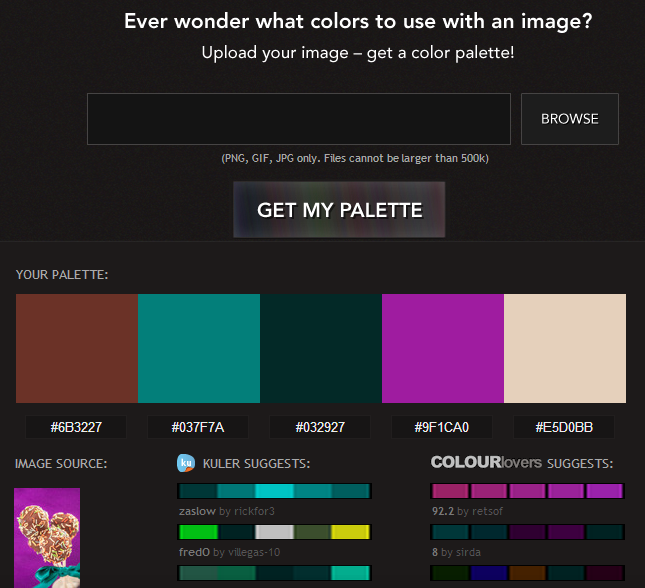Open the fred0 Kuler palette strip
The image size is (645, 588).
coord(274,532)
